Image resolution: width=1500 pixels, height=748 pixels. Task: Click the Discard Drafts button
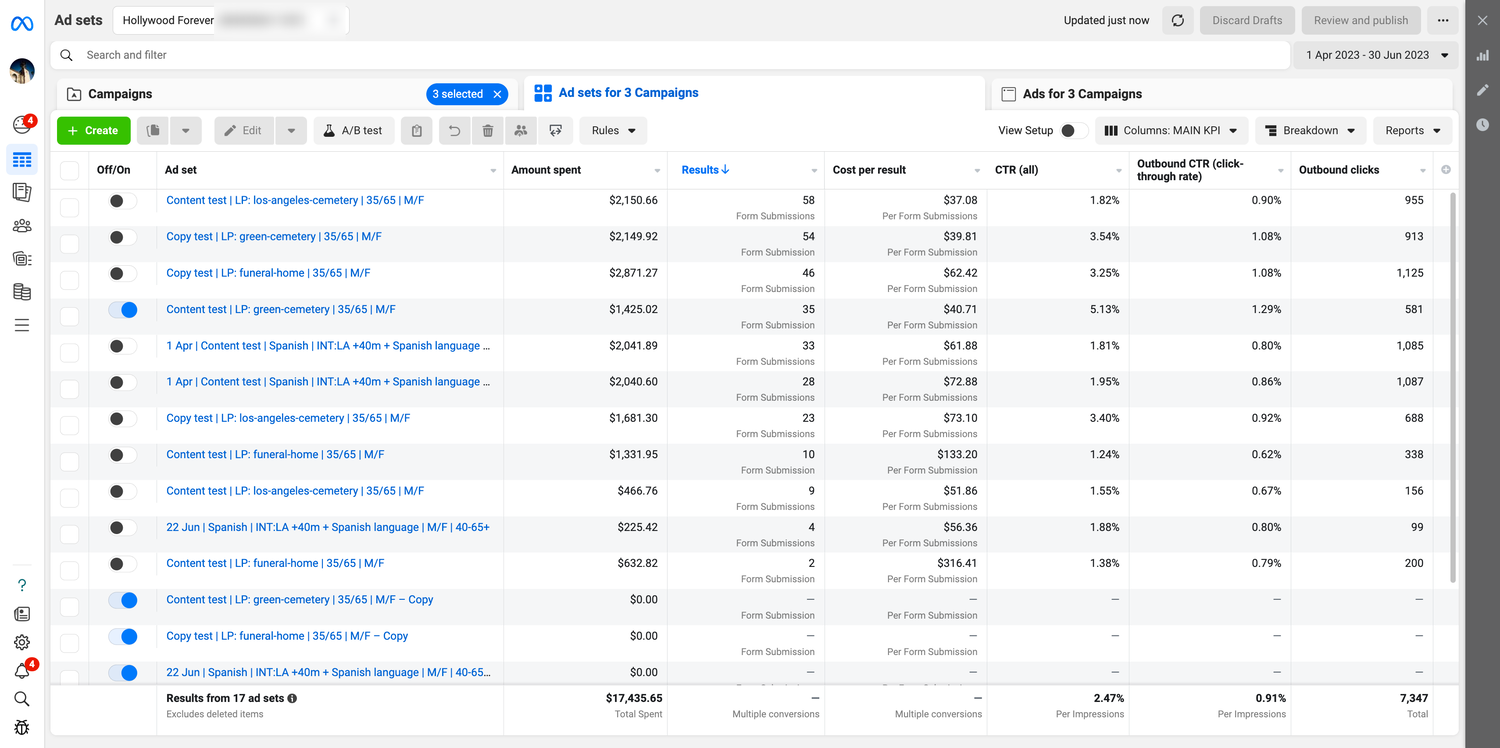click(x=1247, y=20)
